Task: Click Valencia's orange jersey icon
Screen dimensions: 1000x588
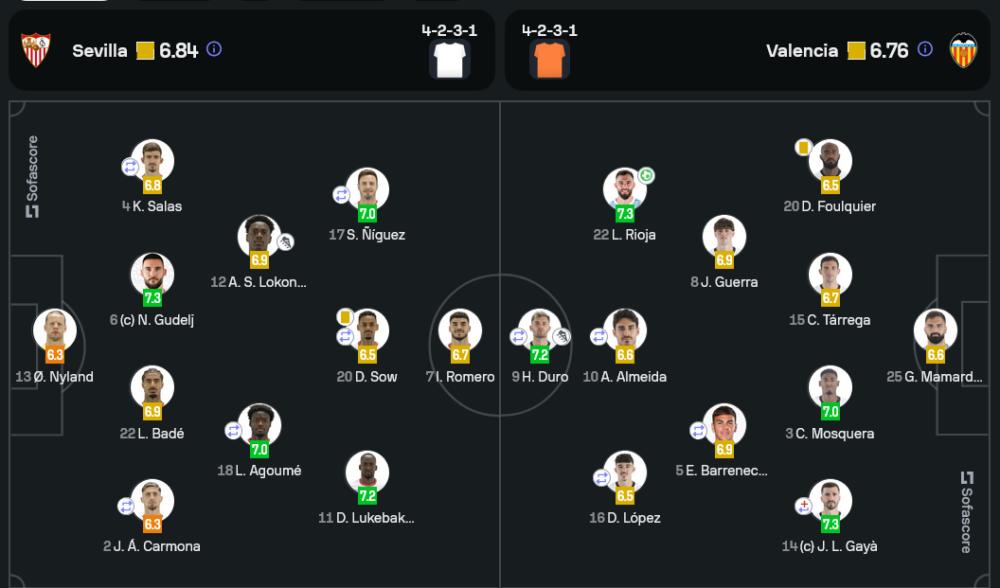Action: tap(549, 60)
